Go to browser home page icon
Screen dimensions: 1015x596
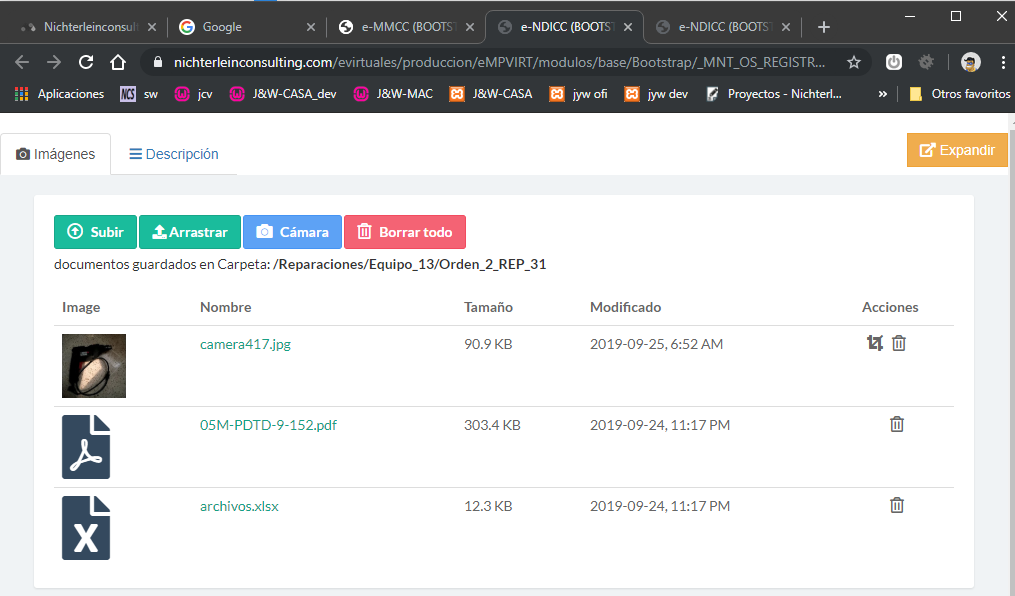pos(118,62)
